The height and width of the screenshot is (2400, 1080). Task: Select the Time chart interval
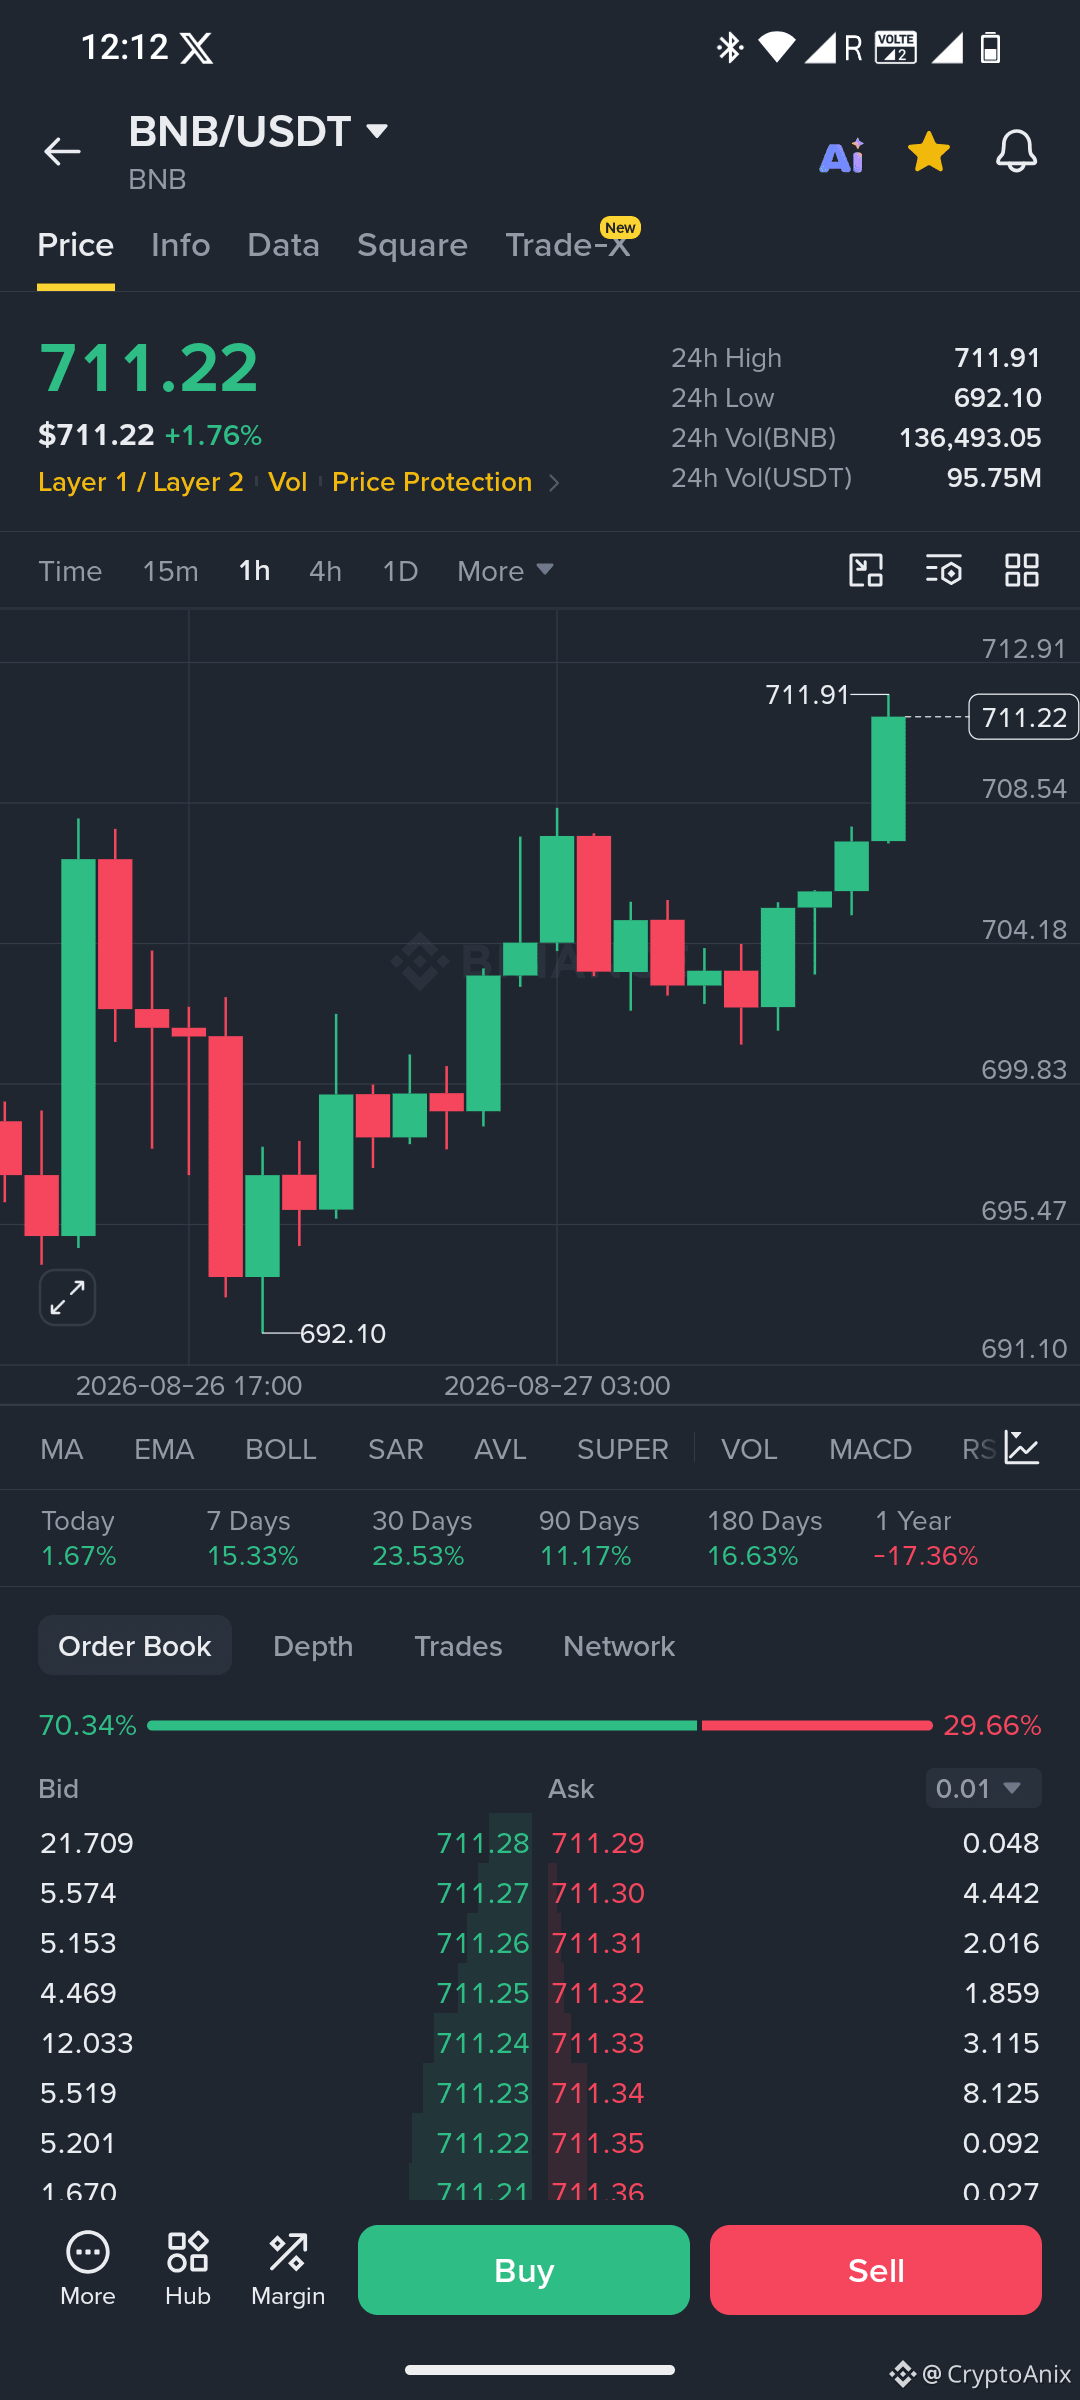coord(70,571)
